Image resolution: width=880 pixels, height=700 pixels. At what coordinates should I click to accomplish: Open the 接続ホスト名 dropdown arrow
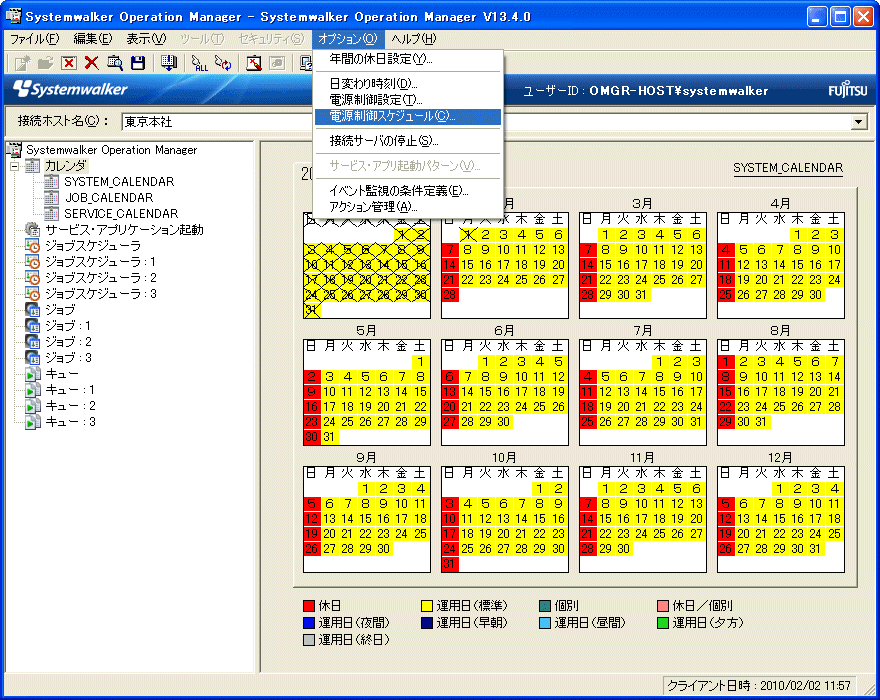tap(859, 122)
